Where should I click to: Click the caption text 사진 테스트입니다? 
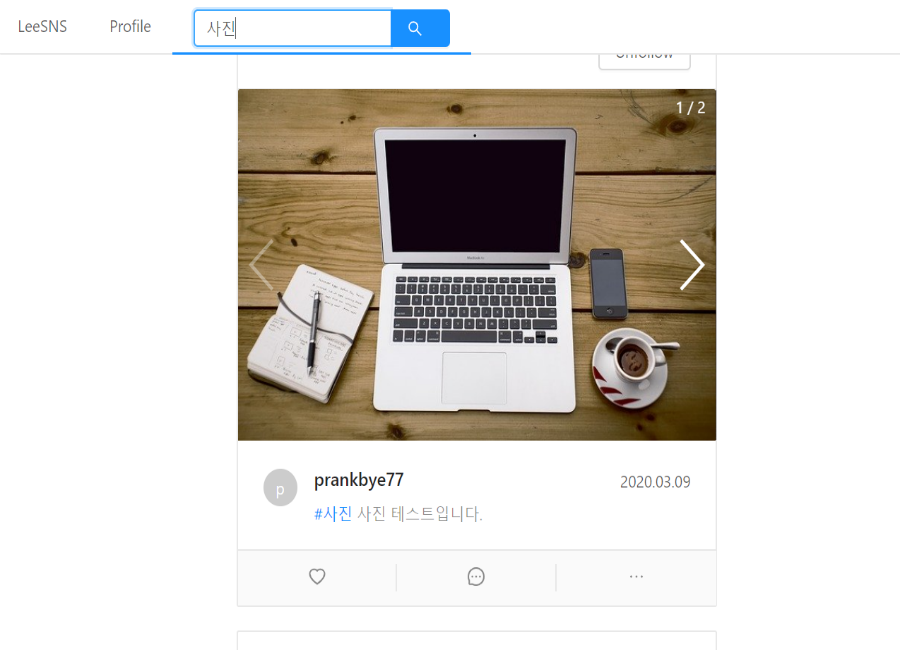point(420,513)
